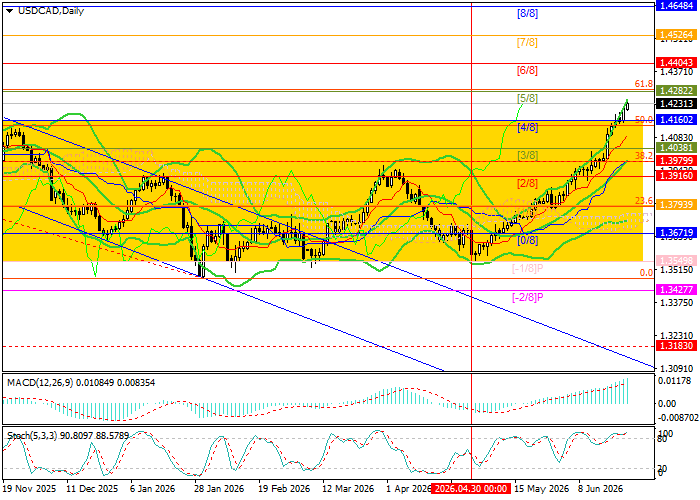Click the MACD scale value -0.008702

tap(678, 417)
